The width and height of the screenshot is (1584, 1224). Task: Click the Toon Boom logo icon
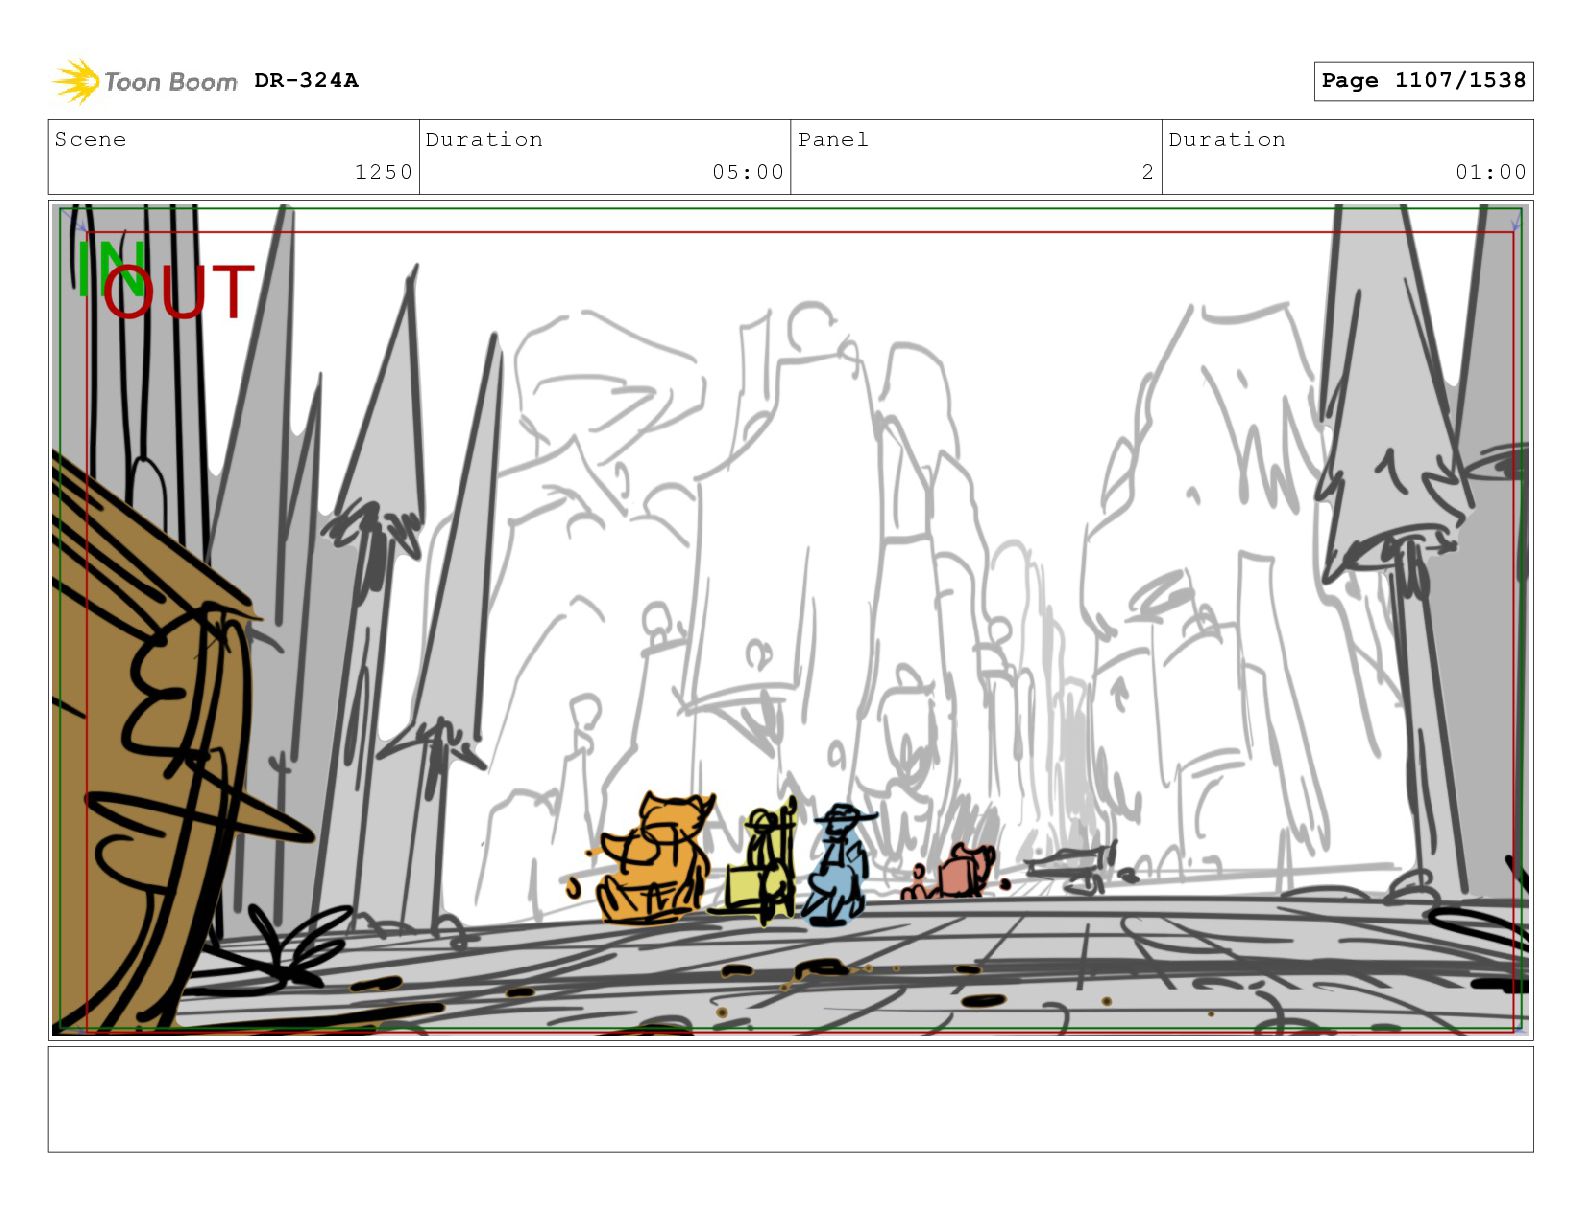[x=77, y=81]
